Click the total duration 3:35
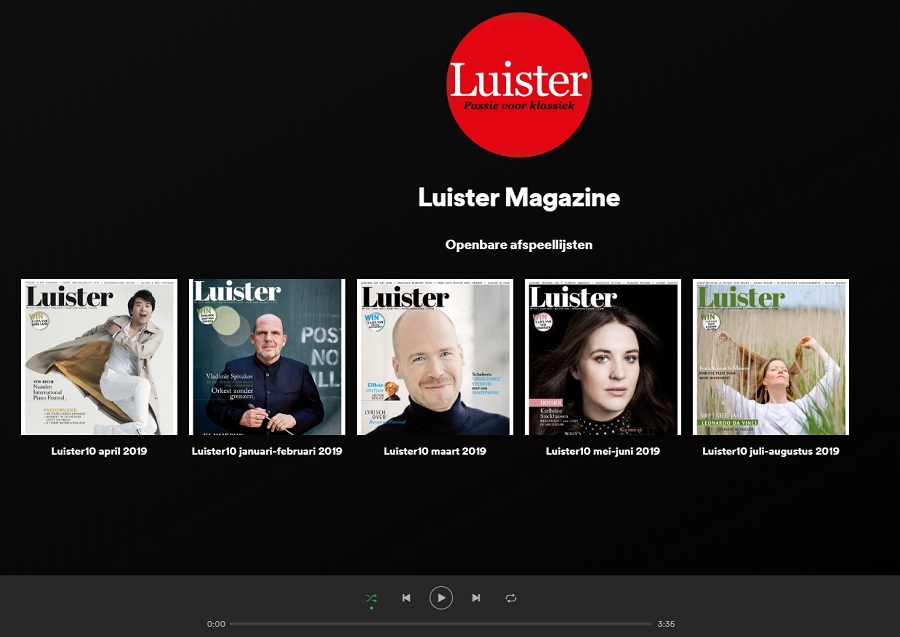Viewport: 900px width, 637px height. [x=666, y=624]
